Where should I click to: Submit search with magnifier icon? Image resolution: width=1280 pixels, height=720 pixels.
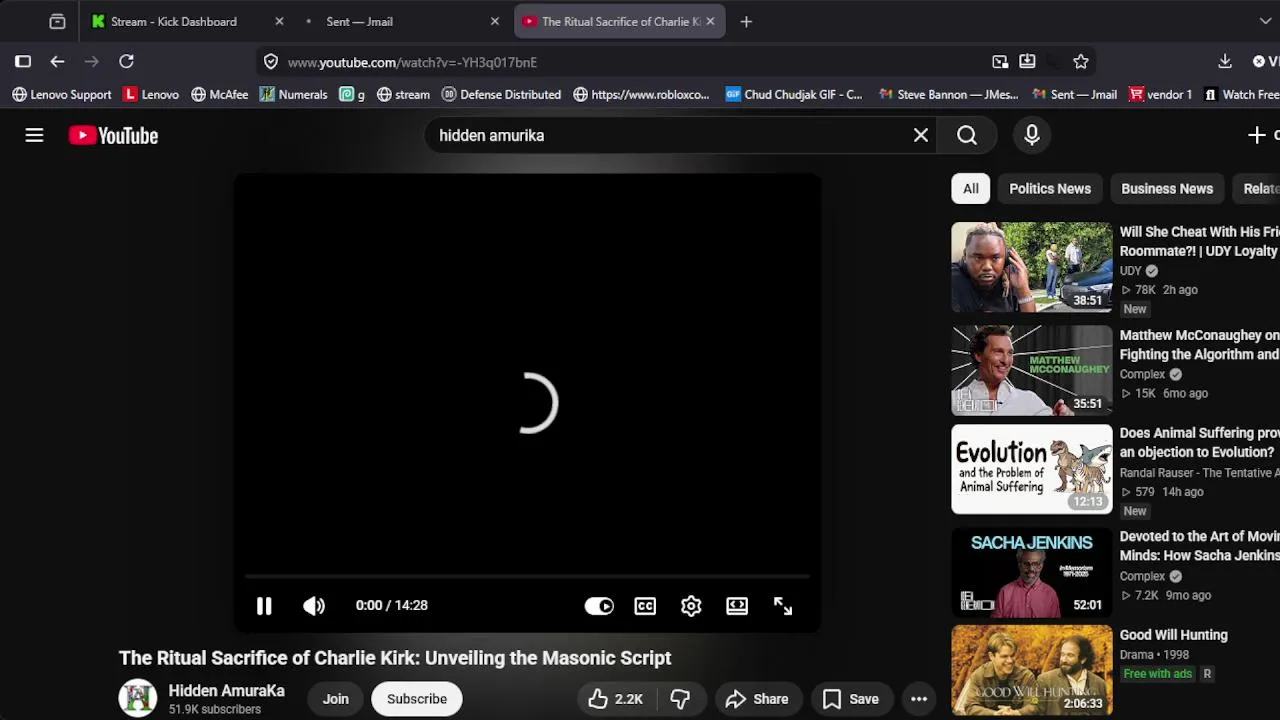(x=967, y=135)
